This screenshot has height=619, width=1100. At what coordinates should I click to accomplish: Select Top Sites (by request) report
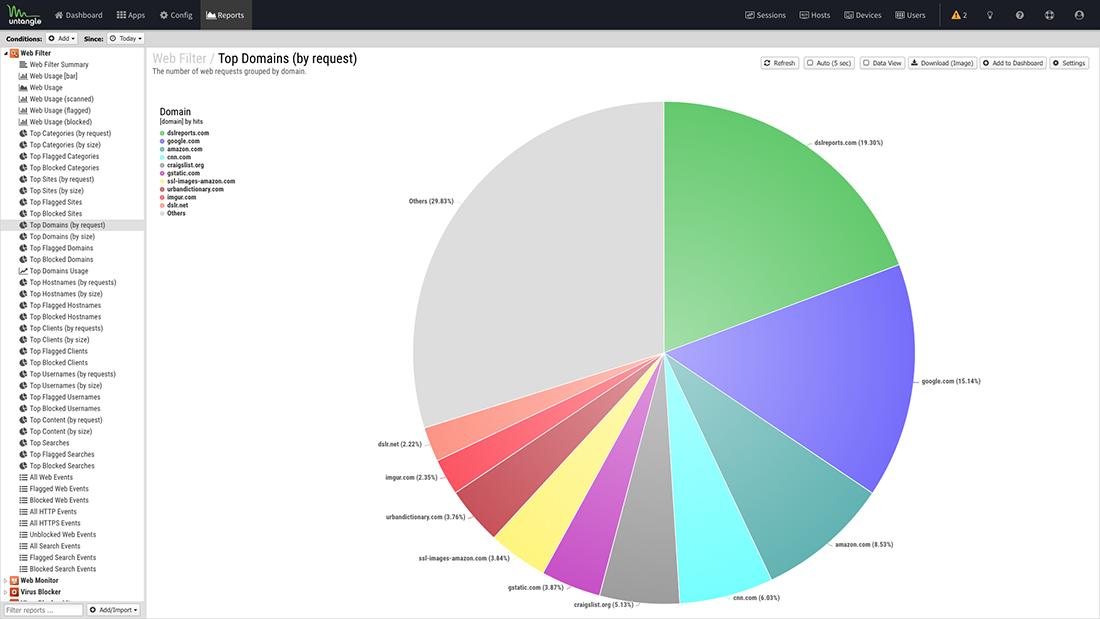(62, 179)
